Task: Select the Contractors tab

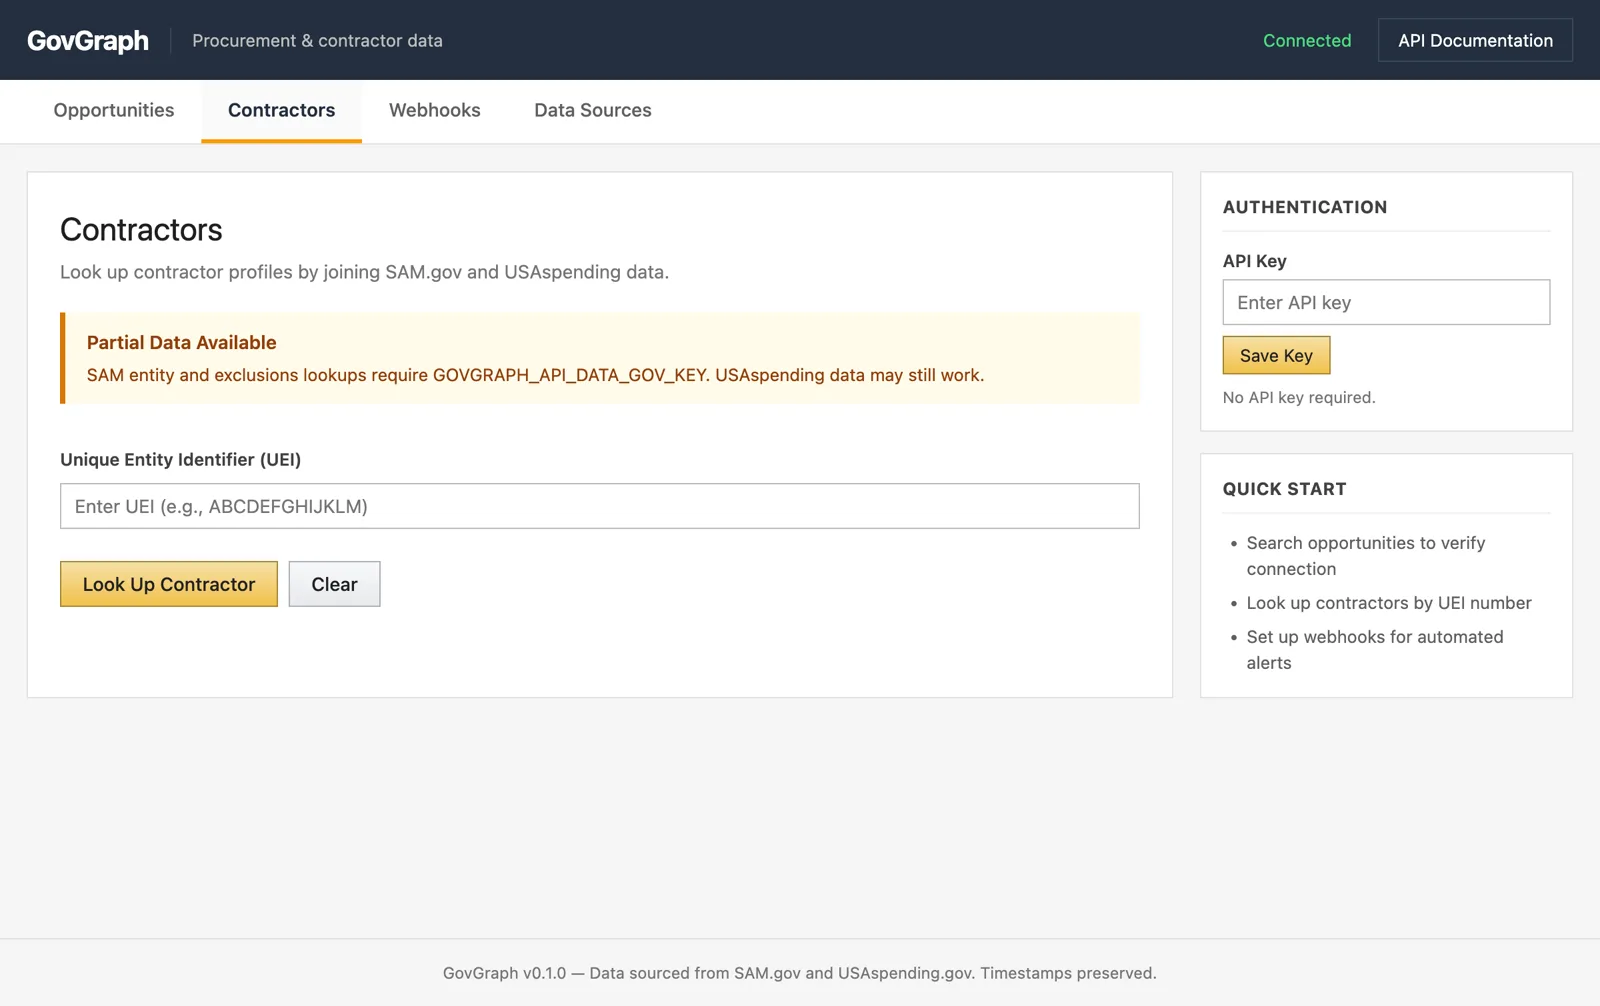Action: 281,110
